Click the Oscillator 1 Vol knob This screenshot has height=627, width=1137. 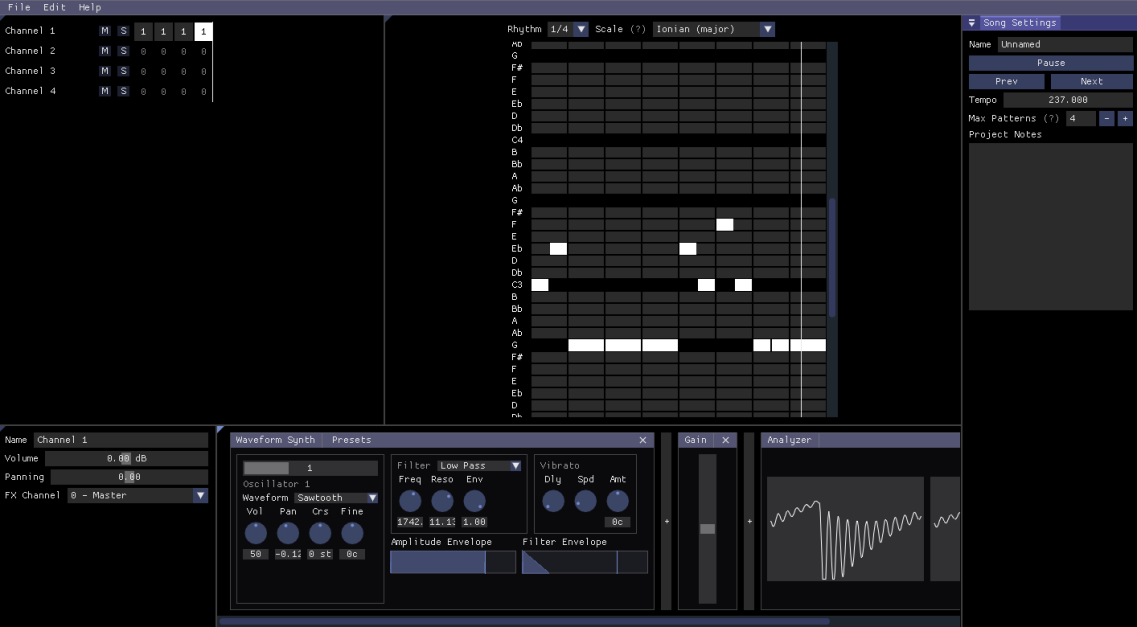point(256,533)
